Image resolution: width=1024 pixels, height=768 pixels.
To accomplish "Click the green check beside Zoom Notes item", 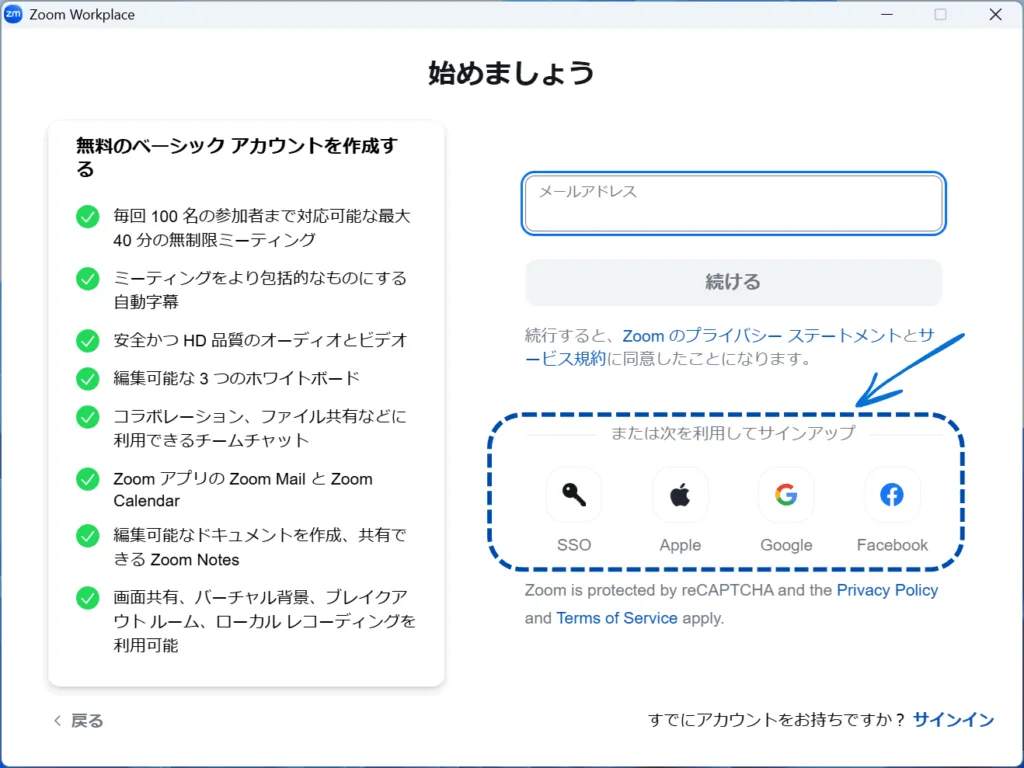I will pos(88,536).
